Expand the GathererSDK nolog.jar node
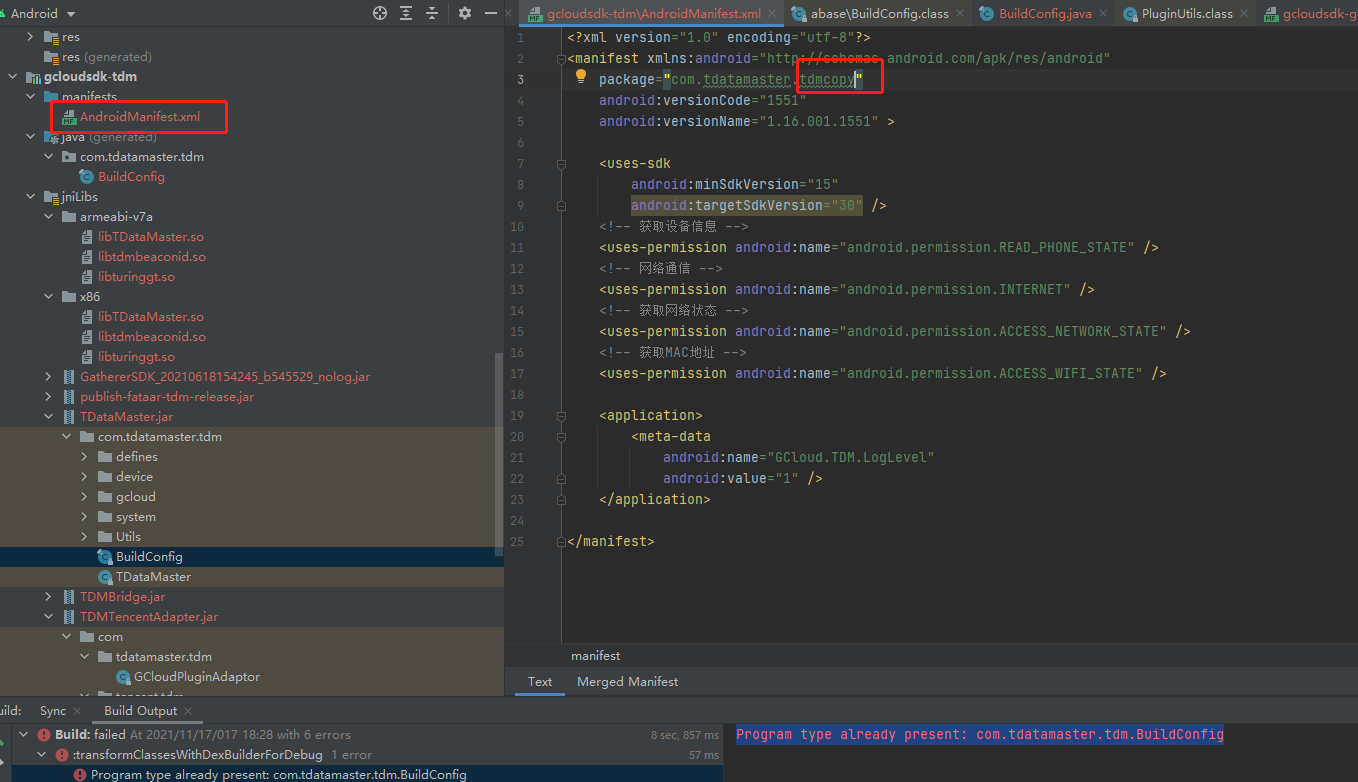Screen dimensions: 1358x782 coord(48,377)
